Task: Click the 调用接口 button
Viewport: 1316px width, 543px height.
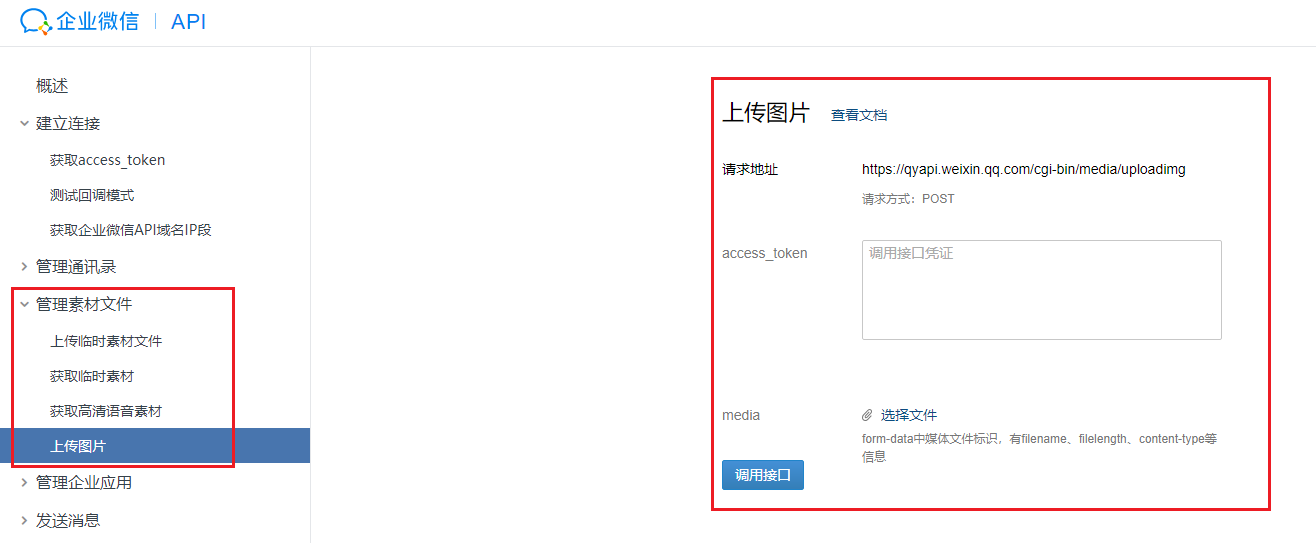Action: click(x=763, y=475)
